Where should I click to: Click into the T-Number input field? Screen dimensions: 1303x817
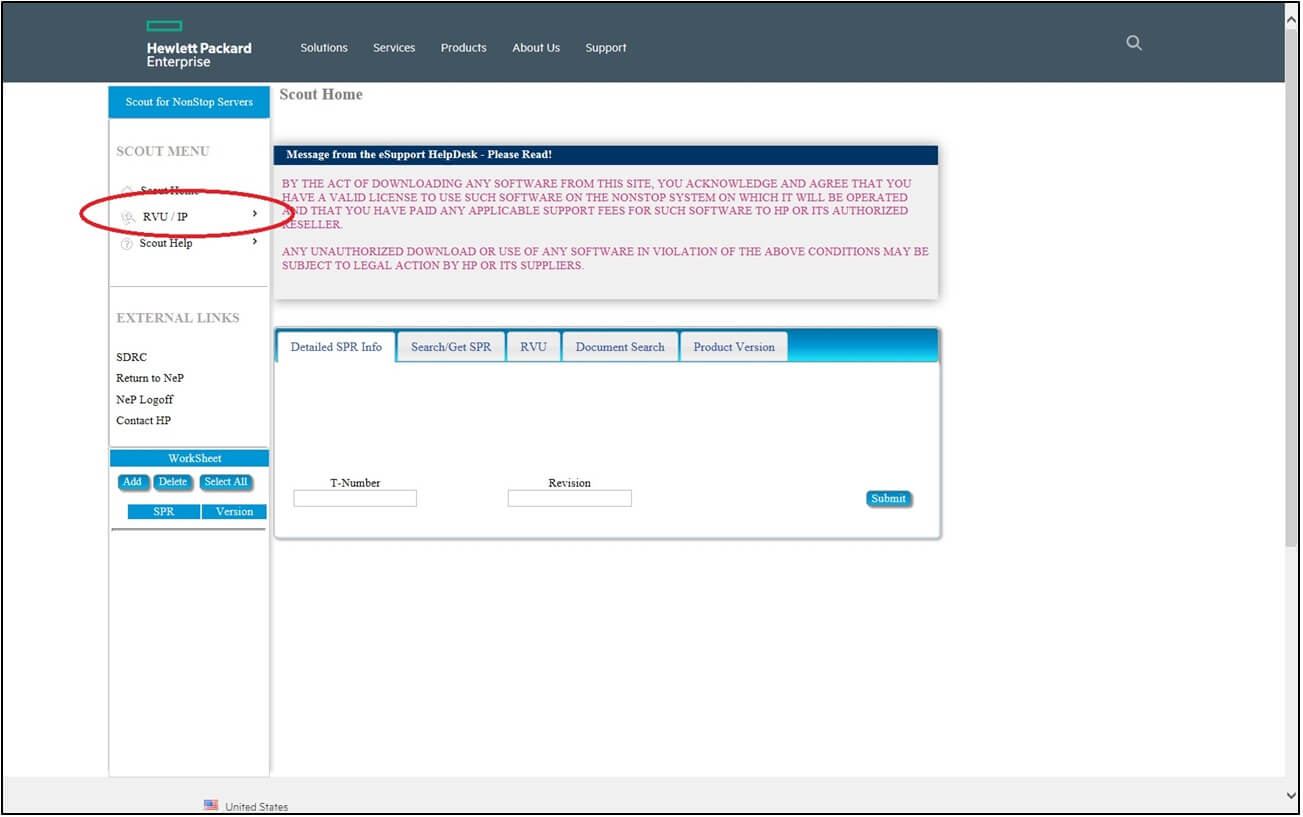(355, 498)
